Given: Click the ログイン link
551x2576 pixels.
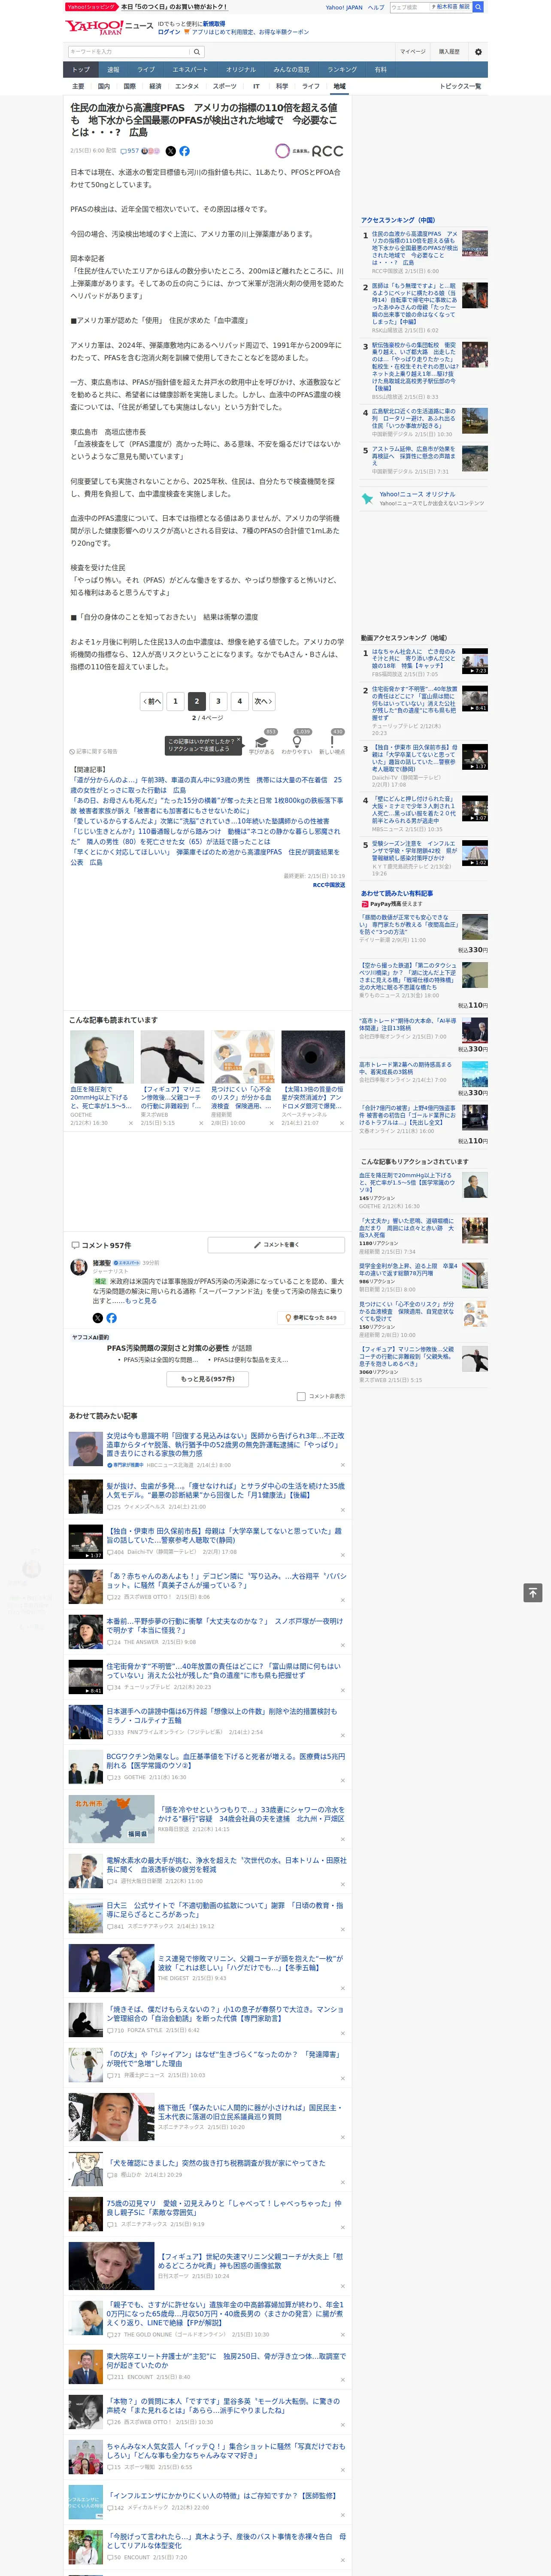Looking at the screenshot, I should (x=169, y=32).
